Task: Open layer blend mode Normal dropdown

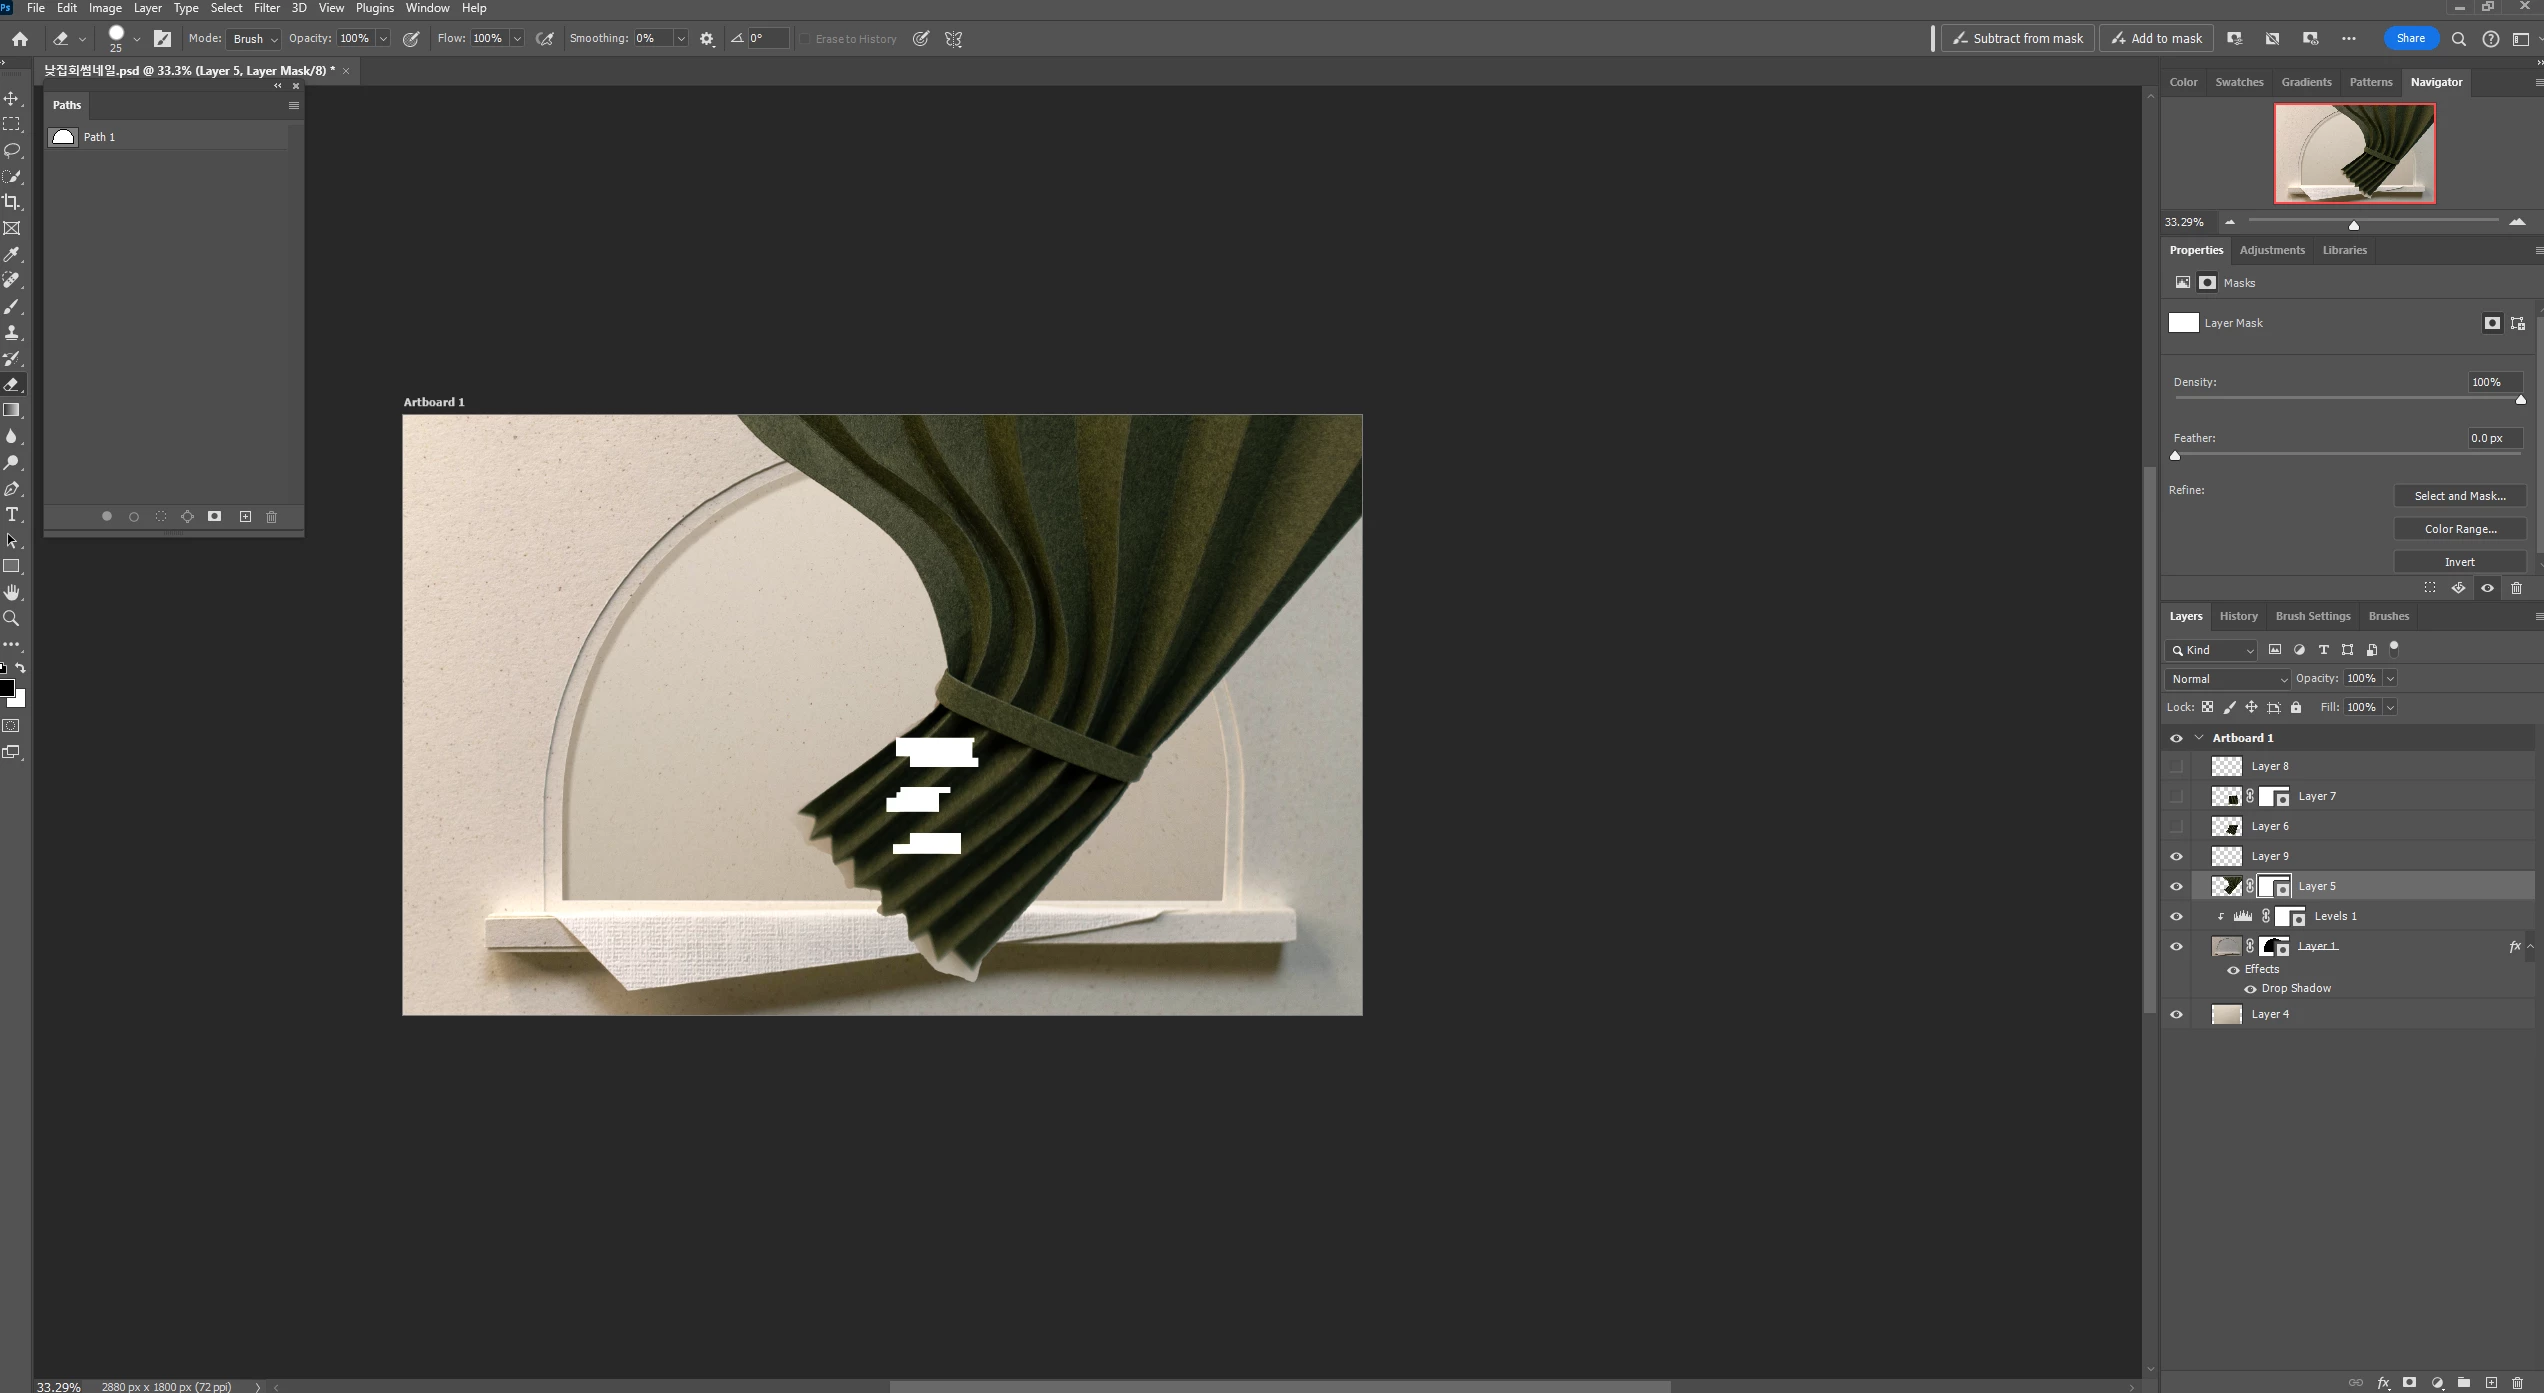Action: 2227,679
